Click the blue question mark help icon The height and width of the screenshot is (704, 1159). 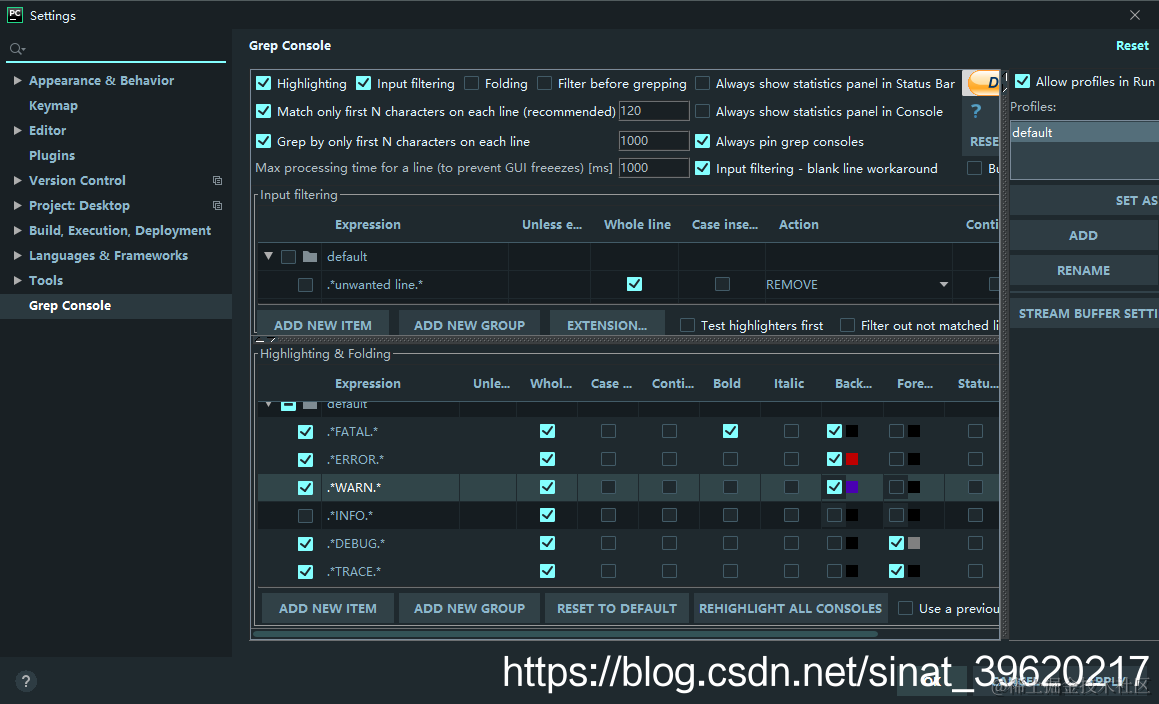976,111
